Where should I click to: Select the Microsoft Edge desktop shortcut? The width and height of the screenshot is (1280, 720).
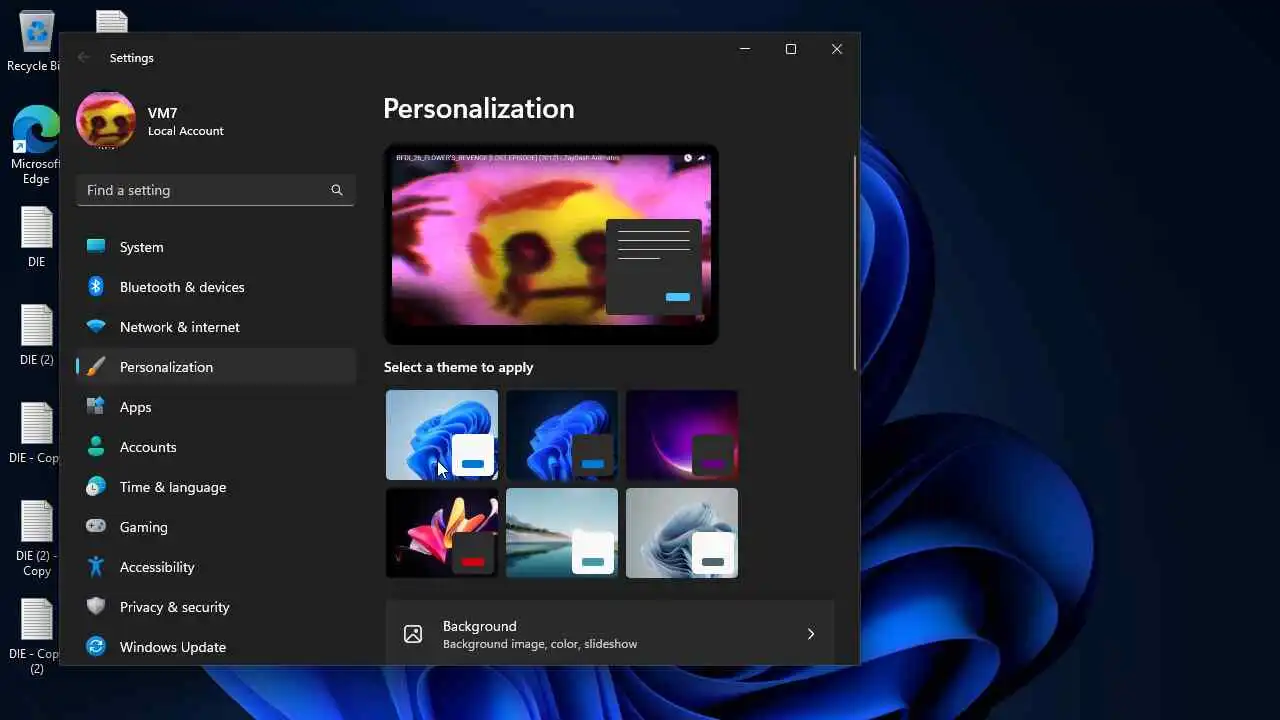(x=36, y=145)
